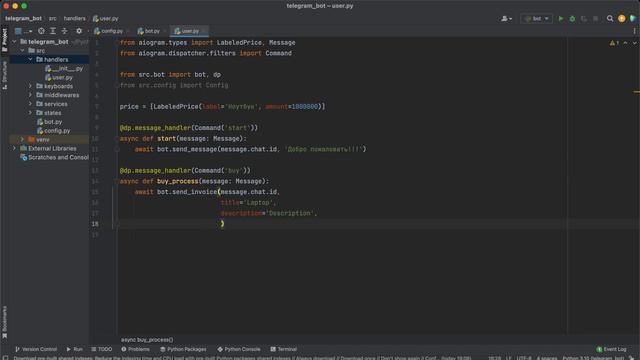Open the Python Packages tool window
Image resolution: width=640 pixels, height=360 pixels.
click(183, 349)
